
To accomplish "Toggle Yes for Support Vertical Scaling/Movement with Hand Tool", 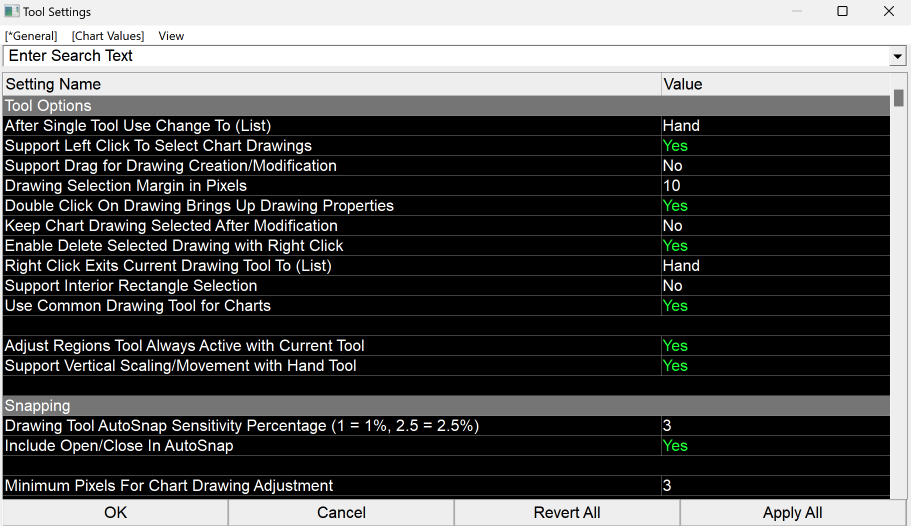I will [675, 366].
